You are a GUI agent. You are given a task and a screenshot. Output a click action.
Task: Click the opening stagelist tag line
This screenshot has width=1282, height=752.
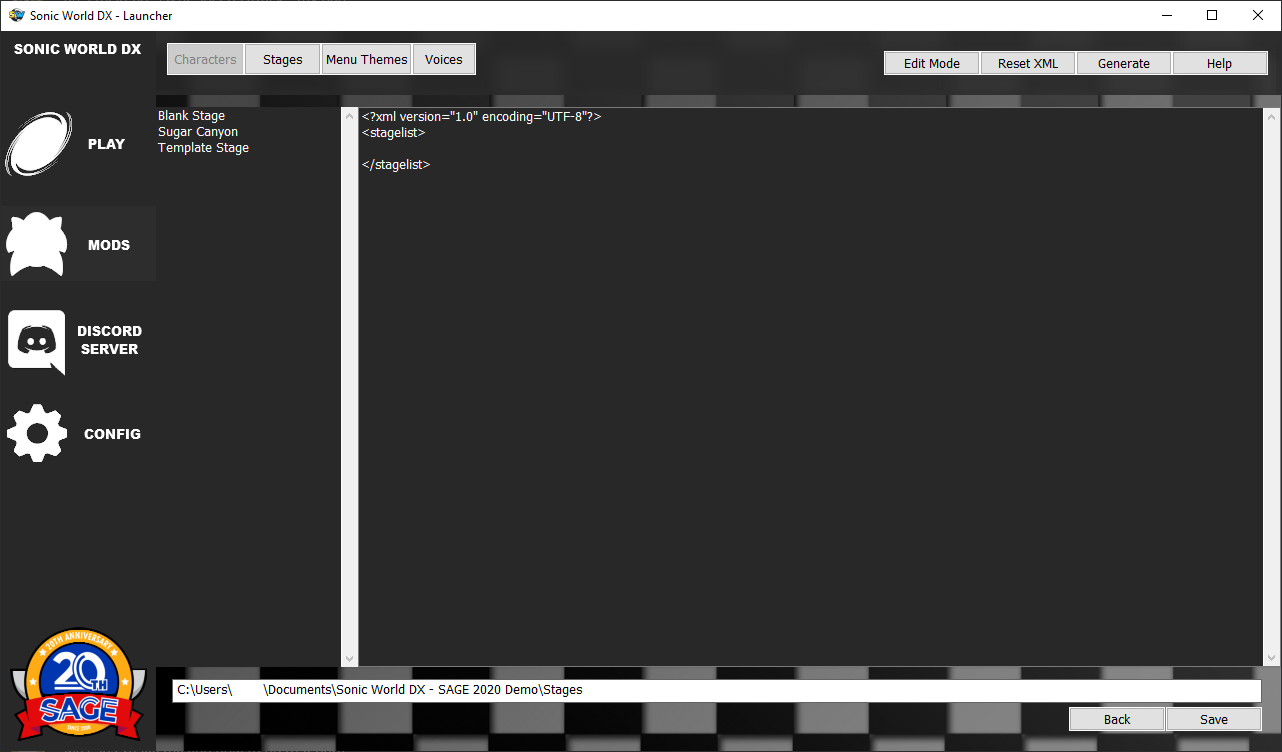click(x=394, y=132)
